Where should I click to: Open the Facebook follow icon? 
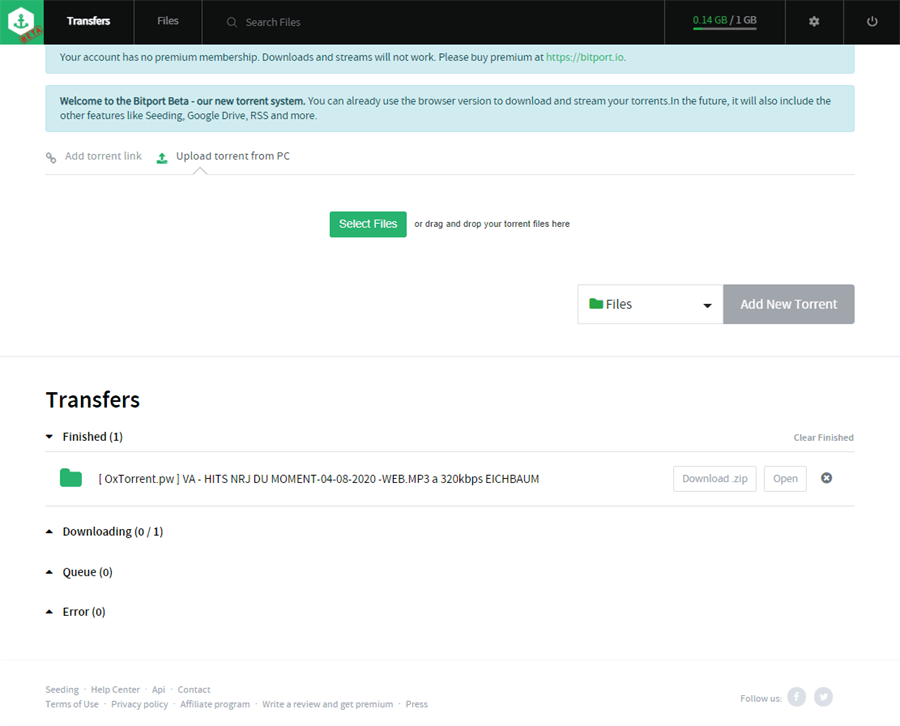796,697
